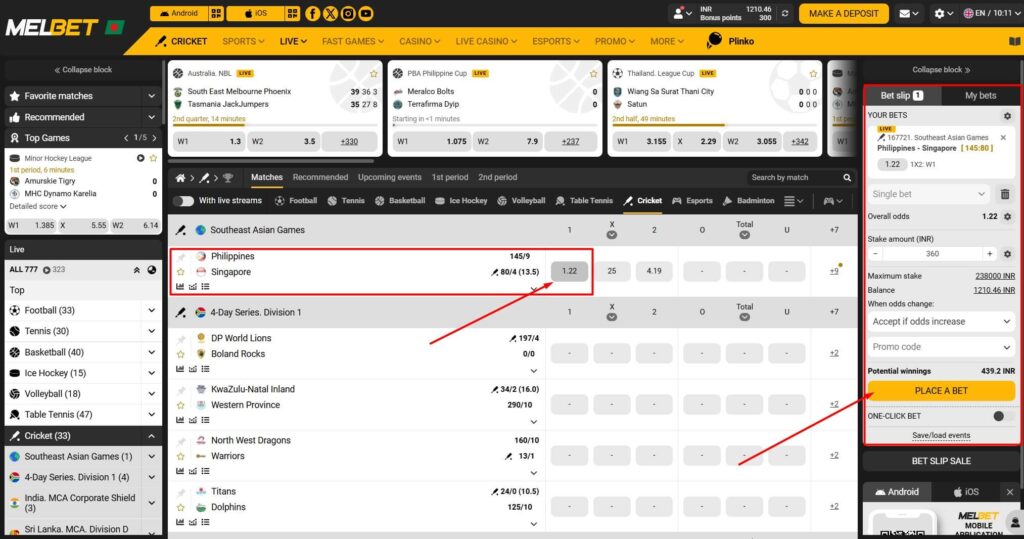Expand Detailed score for hockey match

(x=38, y=206)
